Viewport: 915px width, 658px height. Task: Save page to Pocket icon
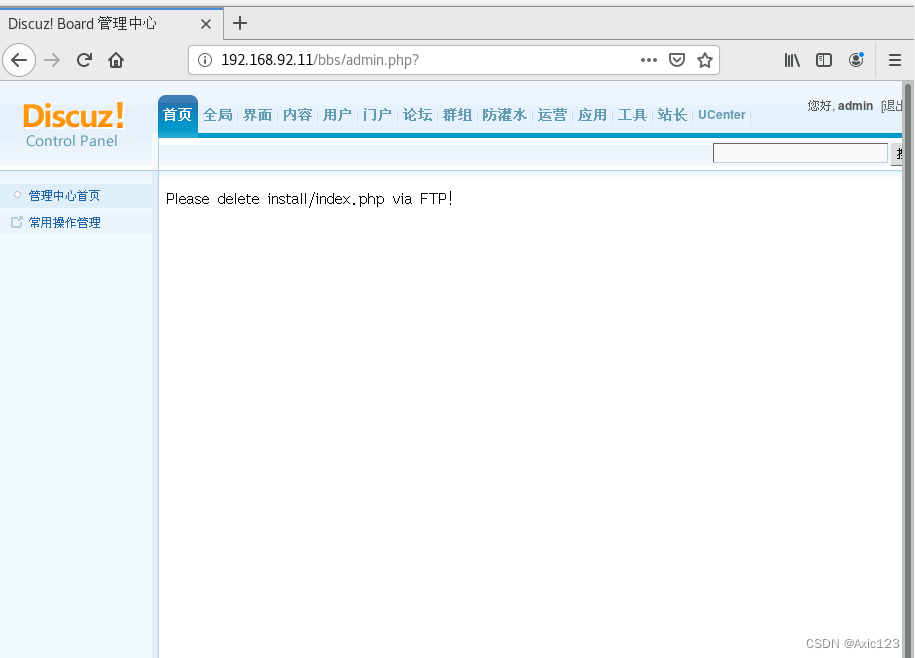[x=676, y=60]
